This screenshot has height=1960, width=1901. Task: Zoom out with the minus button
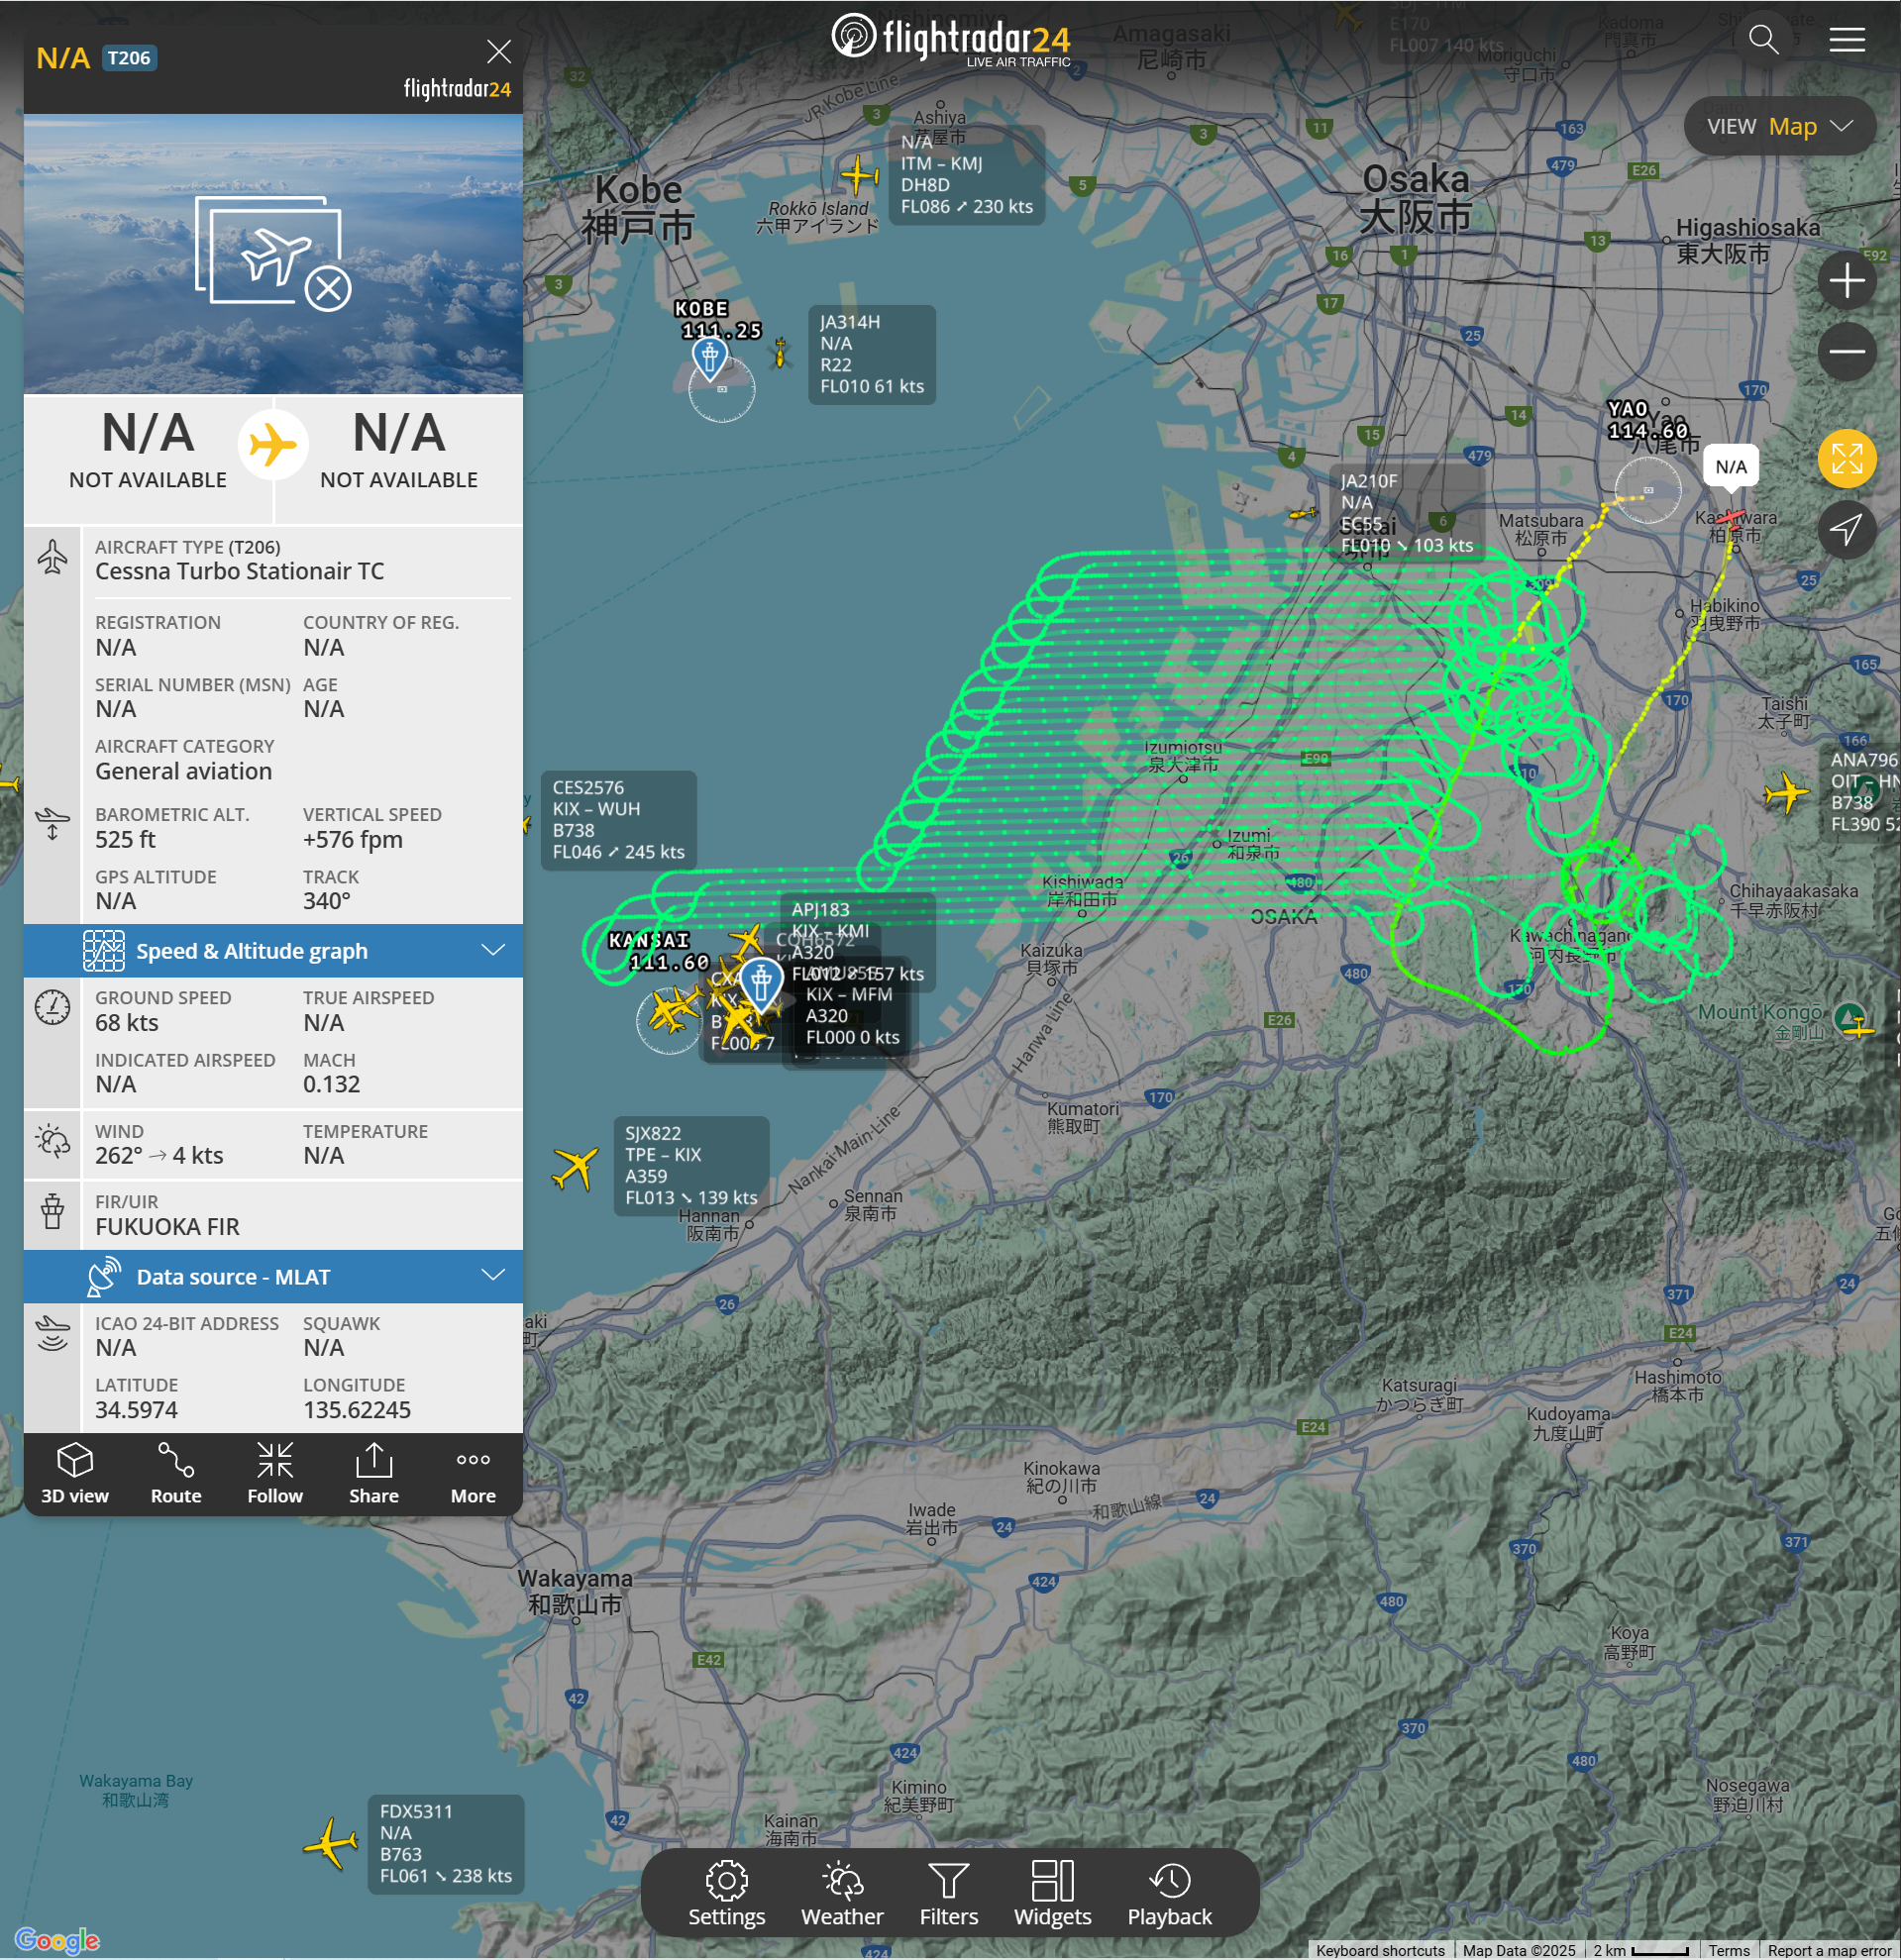1846,351
